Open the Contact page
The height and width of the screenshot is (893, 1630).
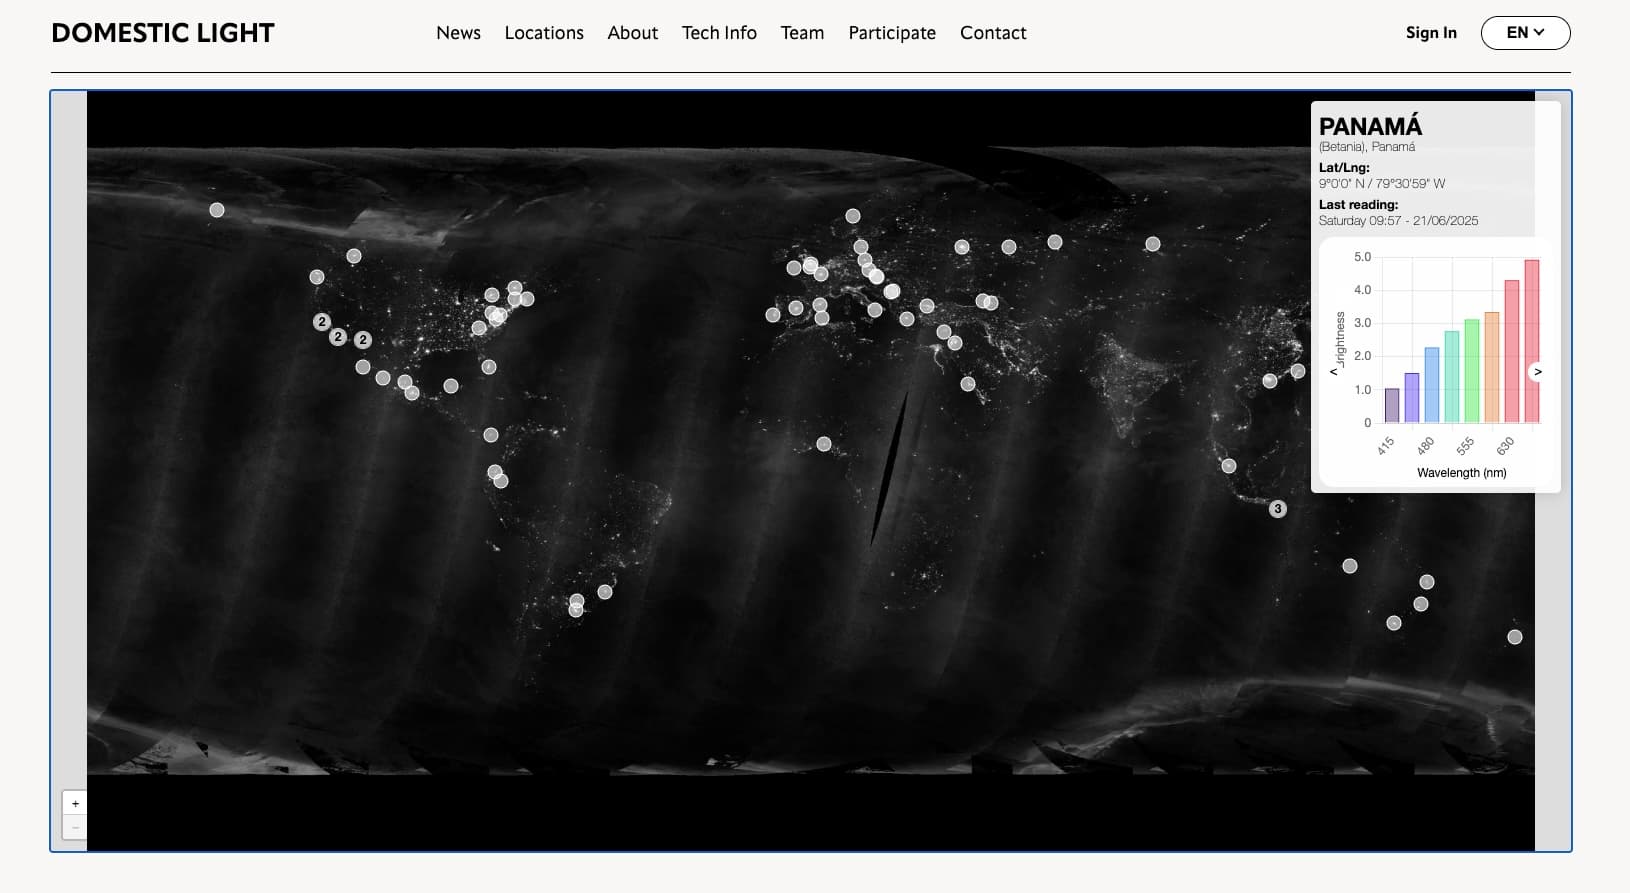[993, 33]
